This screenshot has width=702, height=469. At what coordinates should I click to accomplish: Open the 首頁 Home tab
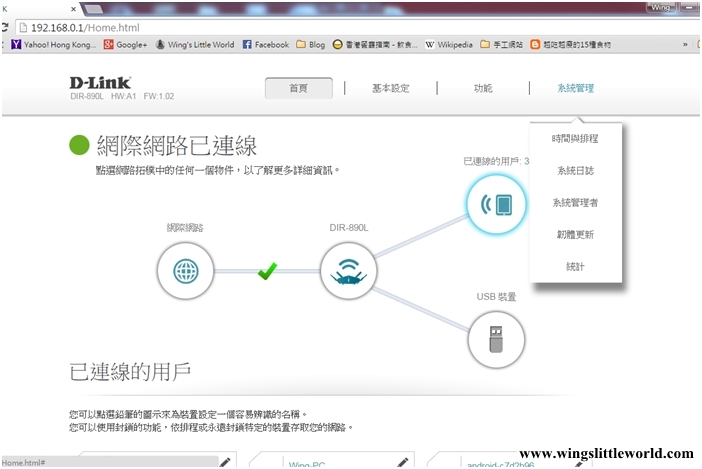(x=298, y=88)
